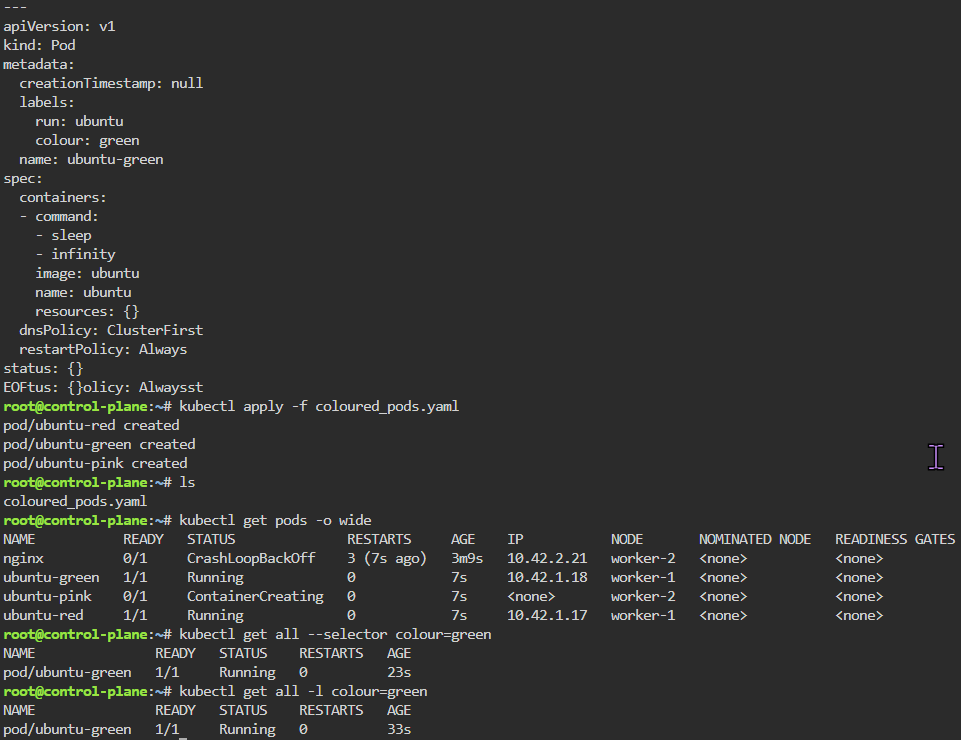Click the READINESS GATES column header
This screenshot has width=961, height=740.
[x=895, y=539]
